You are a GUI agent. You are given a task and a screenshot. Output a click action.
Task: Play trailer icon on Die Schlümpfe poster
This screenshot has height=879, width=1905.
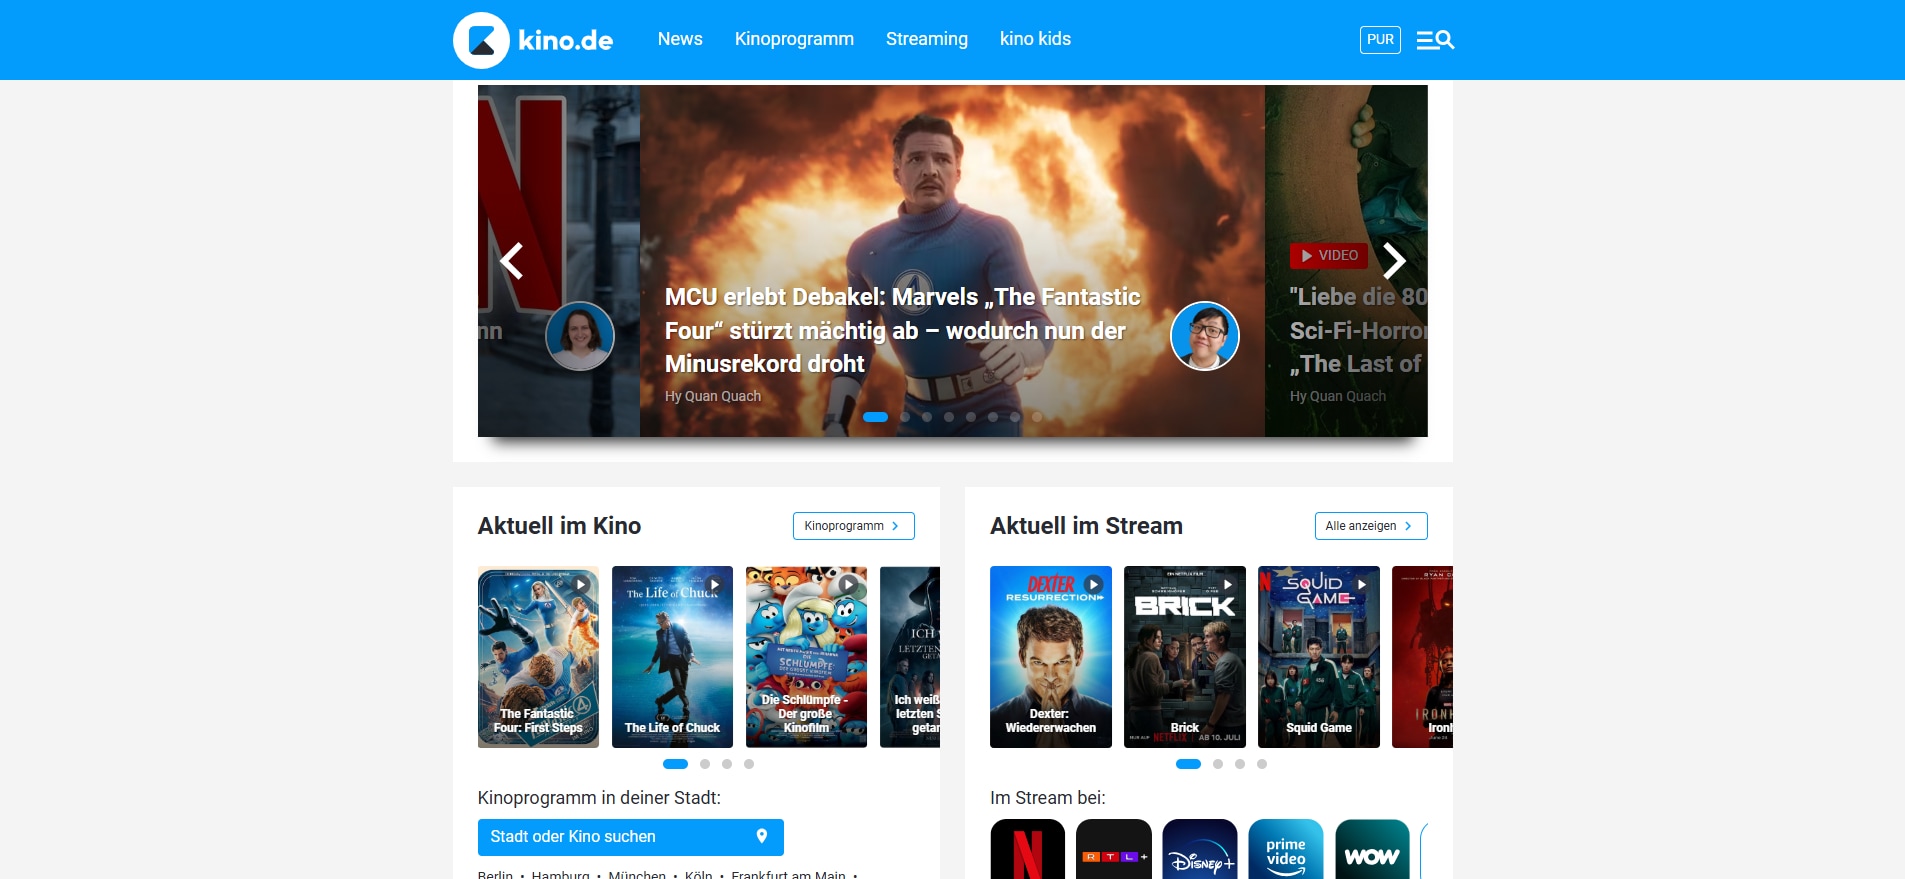tap(849, 585)
